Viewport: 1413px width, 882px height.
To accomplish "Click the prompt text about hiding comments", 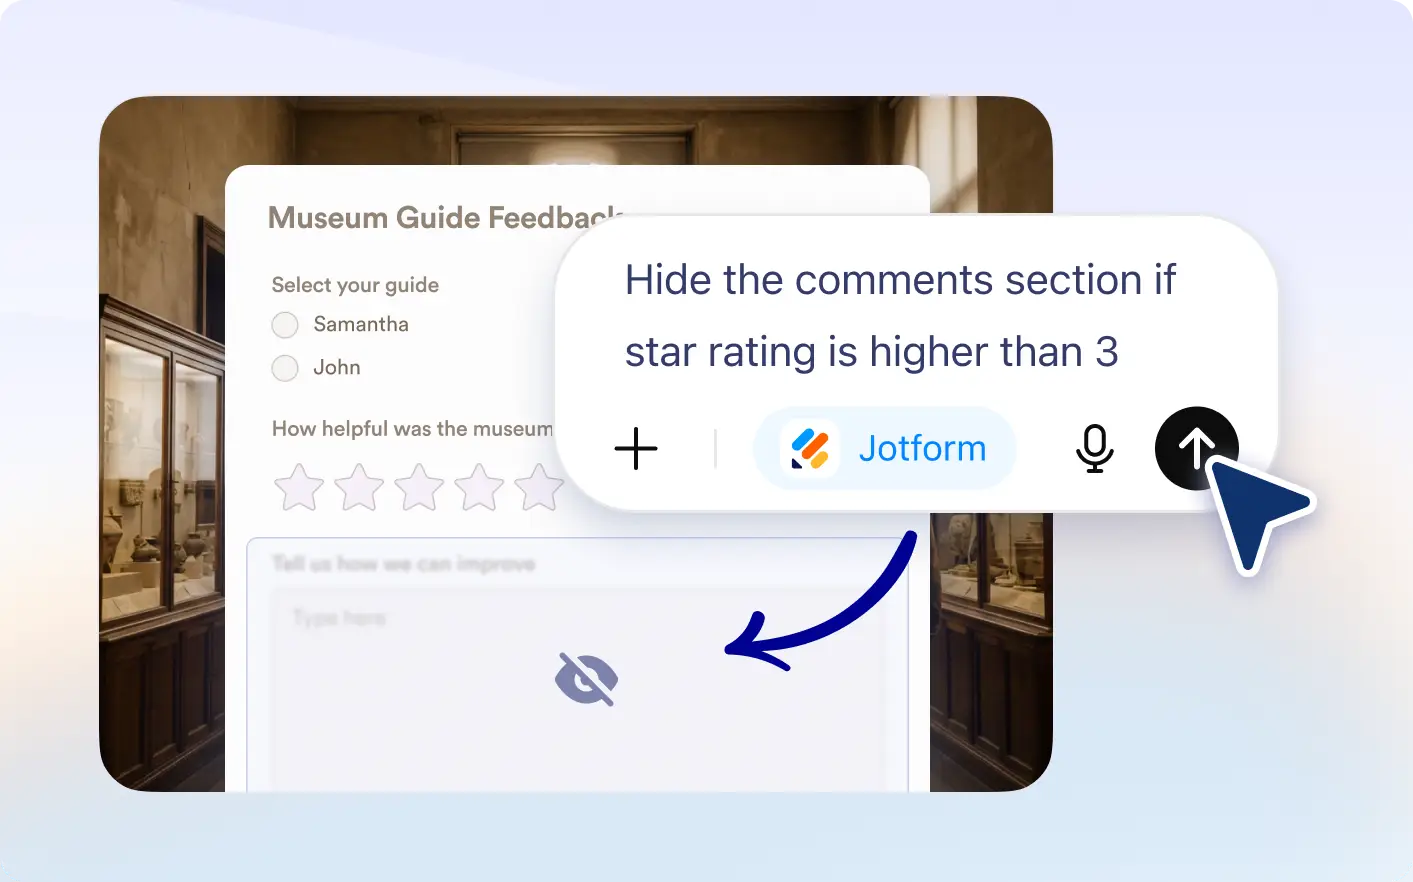I will click(x=900, y=315).
